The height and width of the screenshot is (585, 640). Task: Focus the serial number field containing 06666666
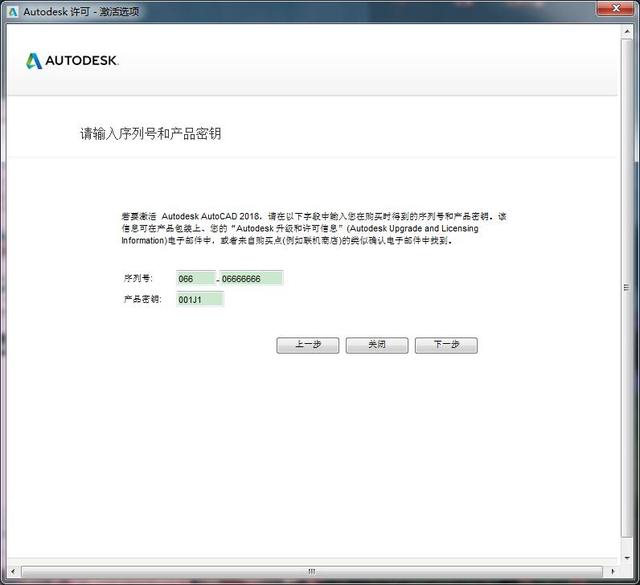252,278
